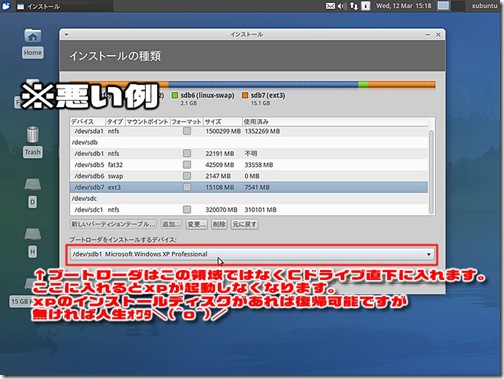The width and height of the screenshot is (504, 379).
Task: Click the 新しいパーティションテーブル button
Action: click(x=113, y=224)
